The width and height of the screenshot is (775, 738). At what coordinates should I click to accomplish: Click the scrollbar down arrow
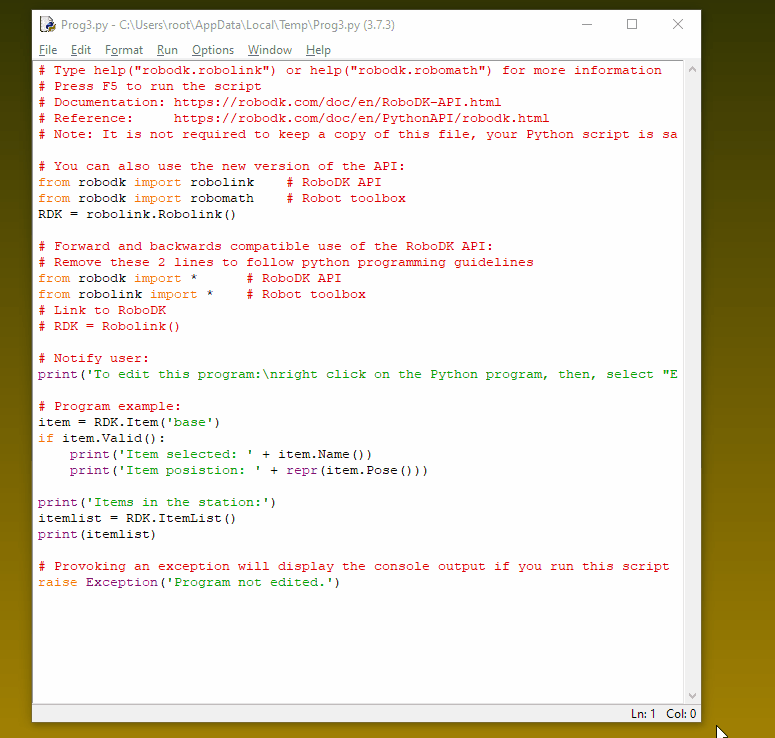(x=692, y=695)
